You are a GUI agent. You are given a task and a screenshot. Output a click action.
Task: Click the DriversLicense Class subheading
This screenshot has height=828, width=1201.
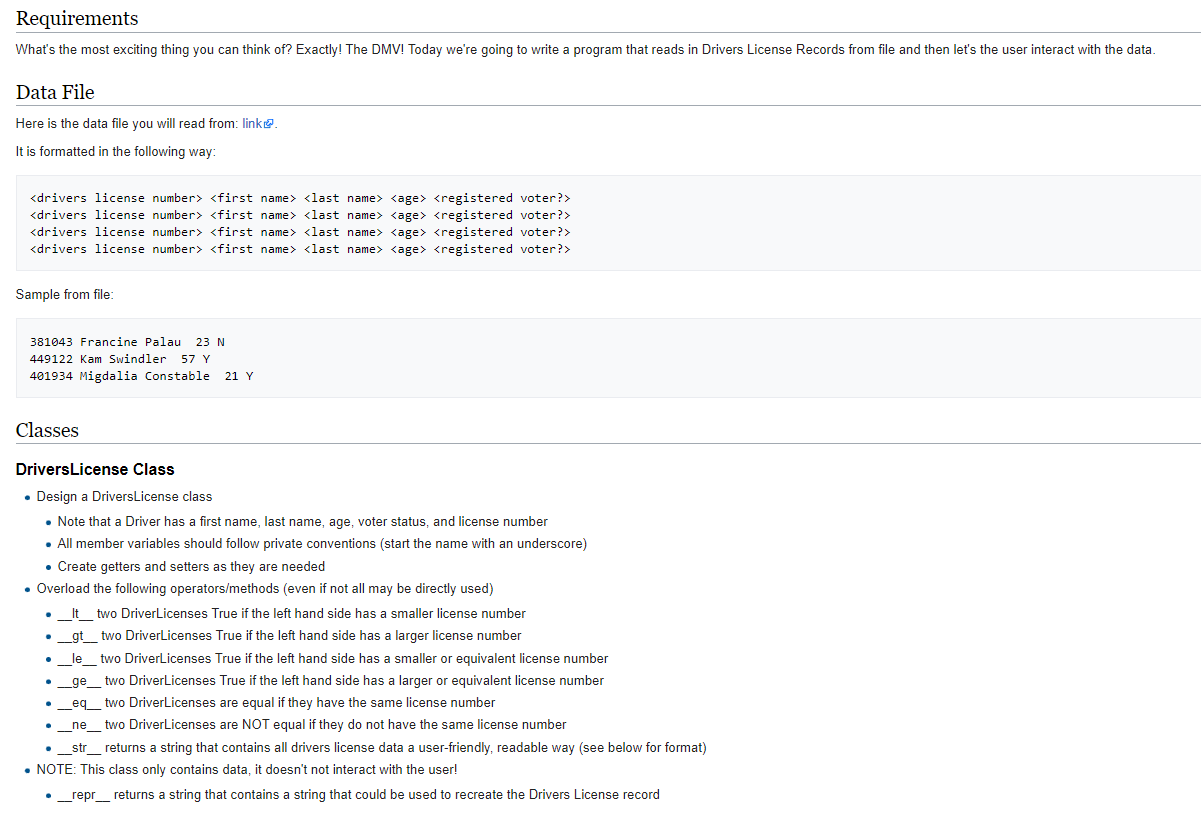(x=95, y=469)
